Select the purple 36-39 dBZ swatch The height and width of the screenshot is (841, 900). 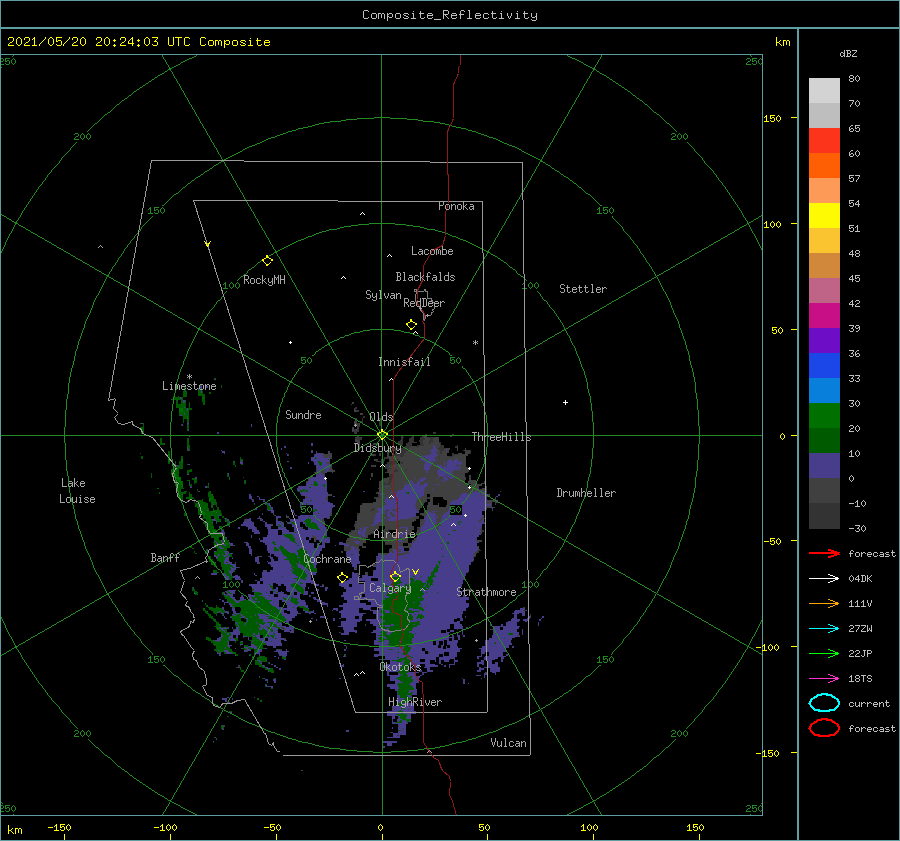coord(824,340)
